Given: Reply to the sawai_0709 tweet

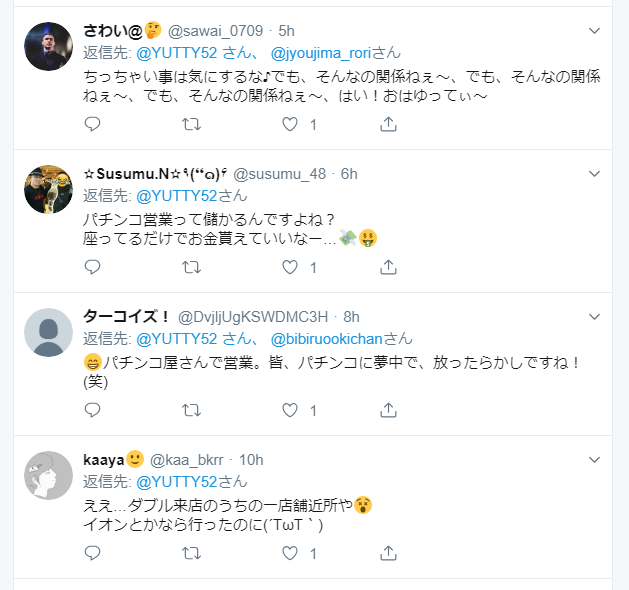Looking at the screenshot, I should [x=92, y=124].
